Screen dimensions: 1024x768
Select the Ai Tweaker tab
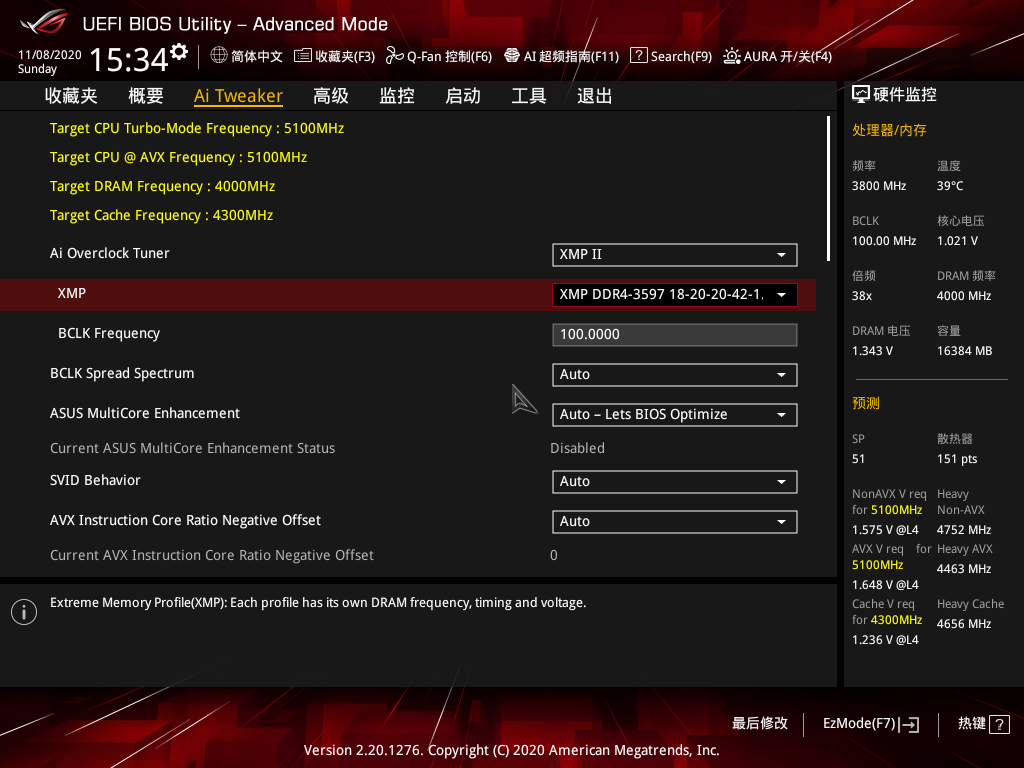[238, 96]
